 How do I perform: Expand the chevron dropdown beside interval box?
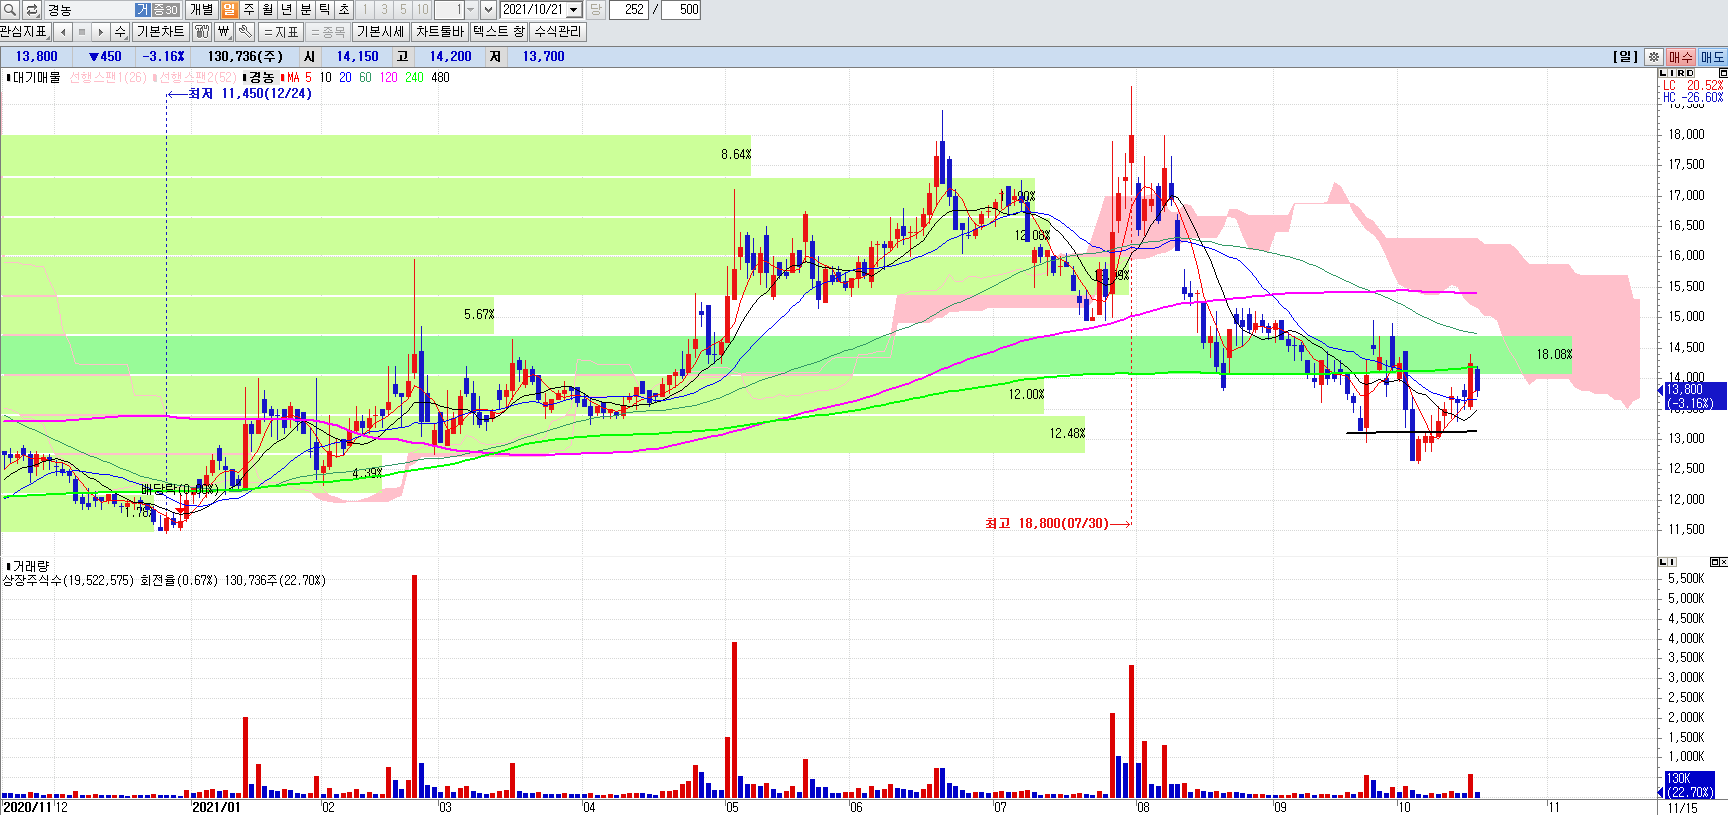pos(488,10)
